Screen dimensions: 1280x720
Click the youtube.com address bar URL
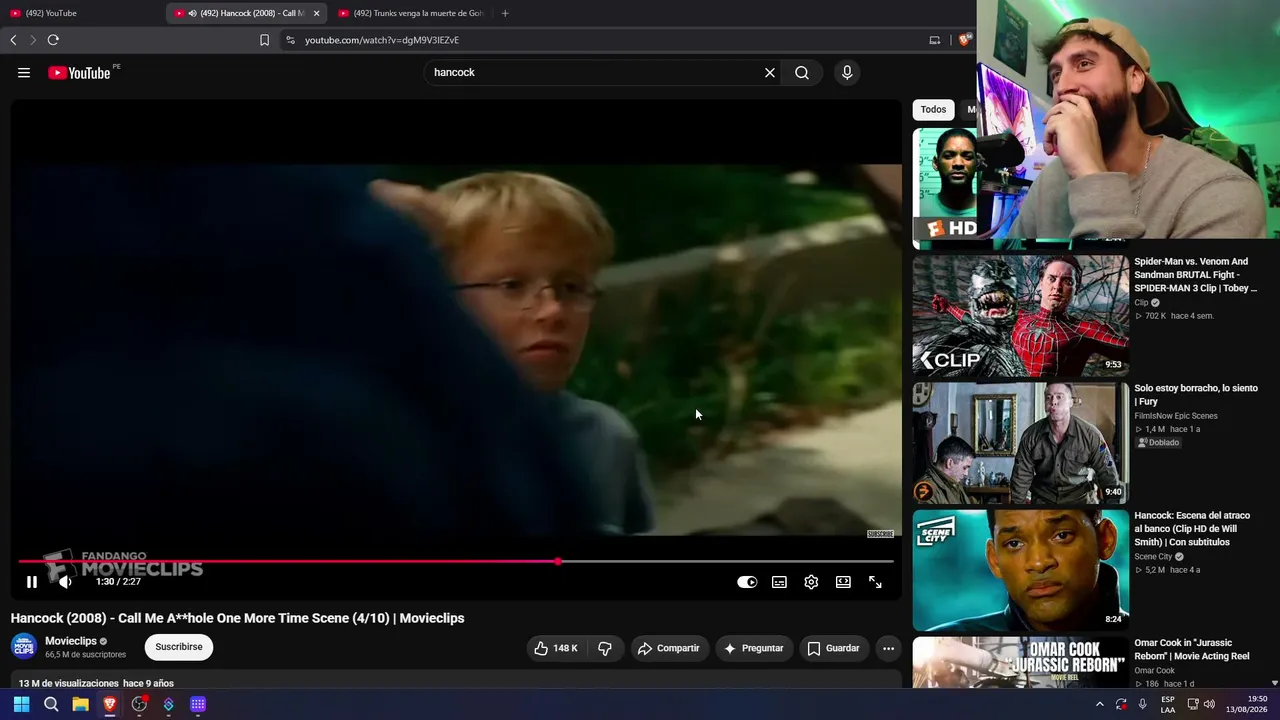(382, 40)
